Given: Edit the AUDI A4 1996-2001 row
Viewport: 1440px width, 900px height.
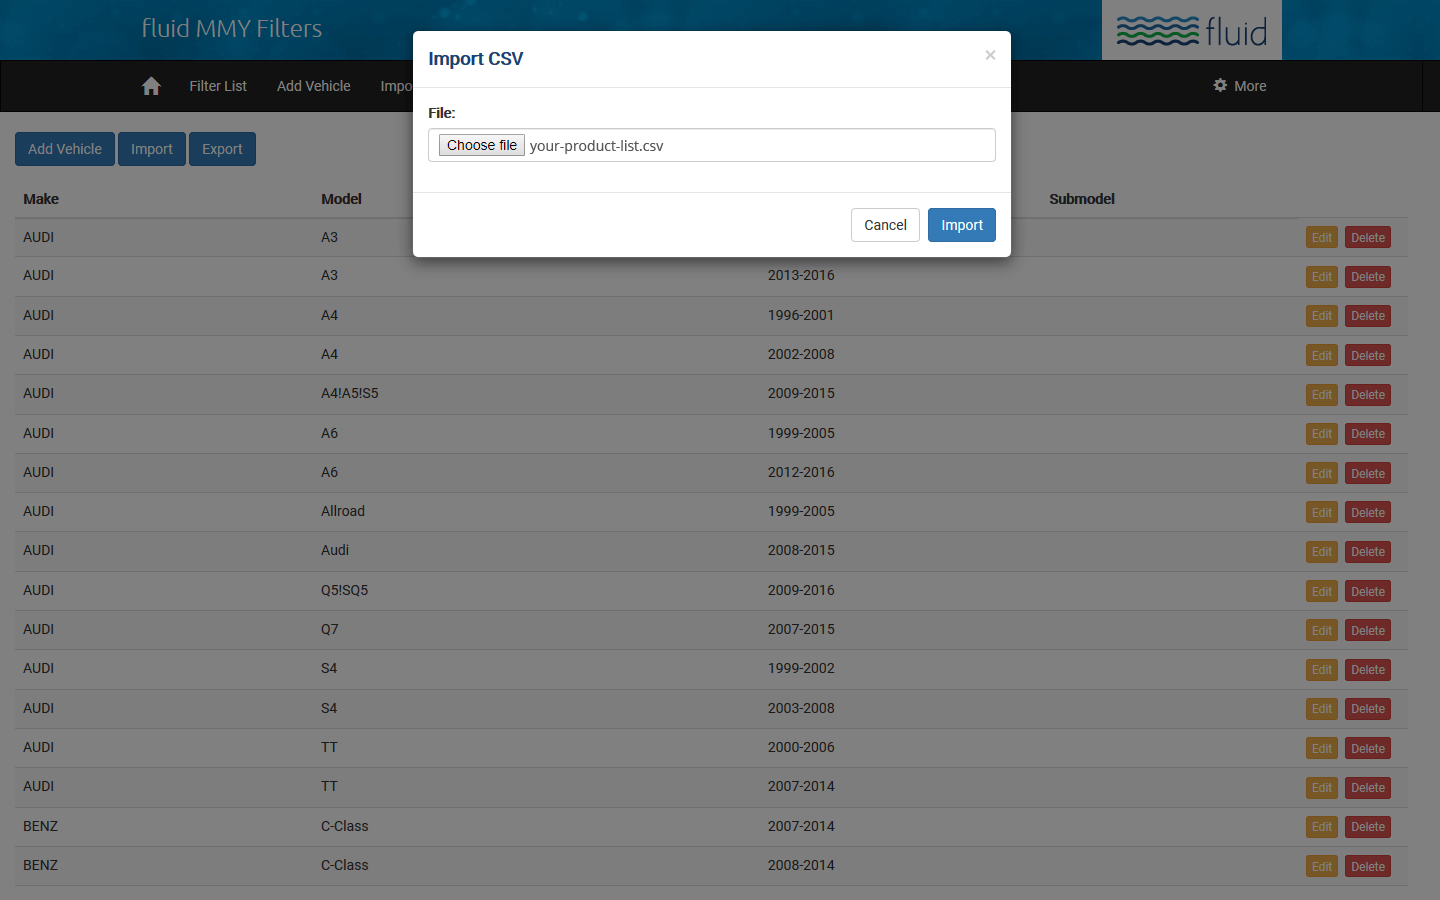Looking at the screenshot, I should point(1321,316).
